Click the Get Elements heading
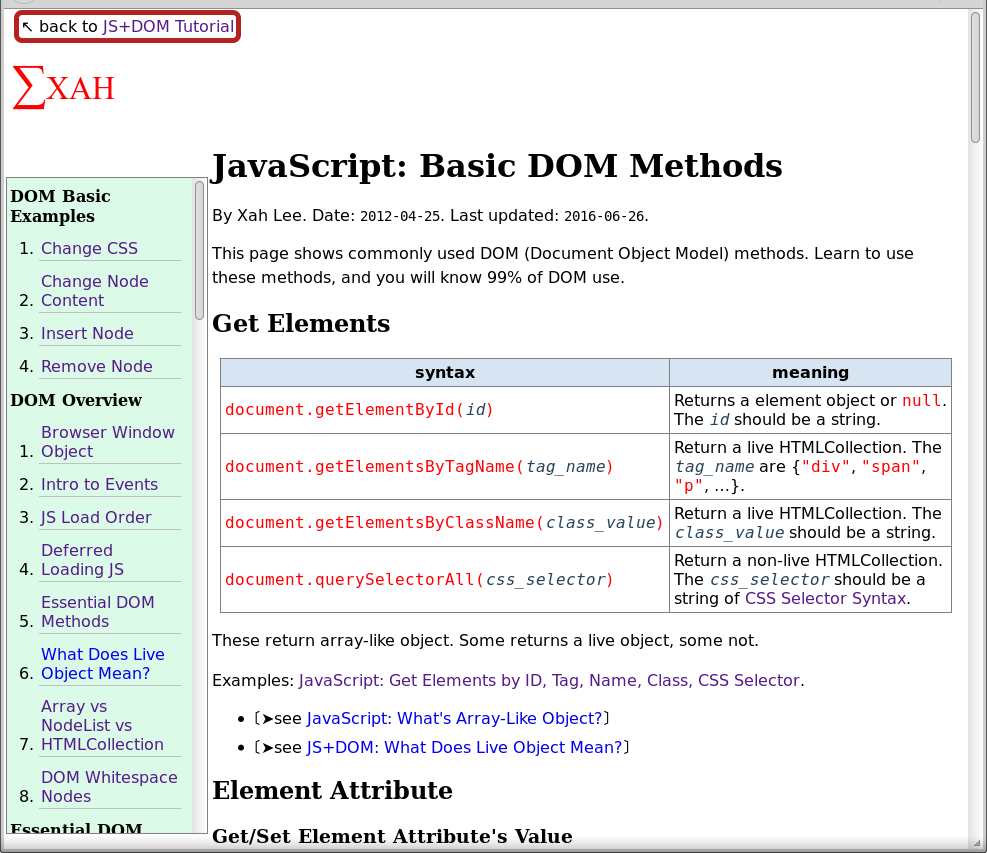 point(301,323)
